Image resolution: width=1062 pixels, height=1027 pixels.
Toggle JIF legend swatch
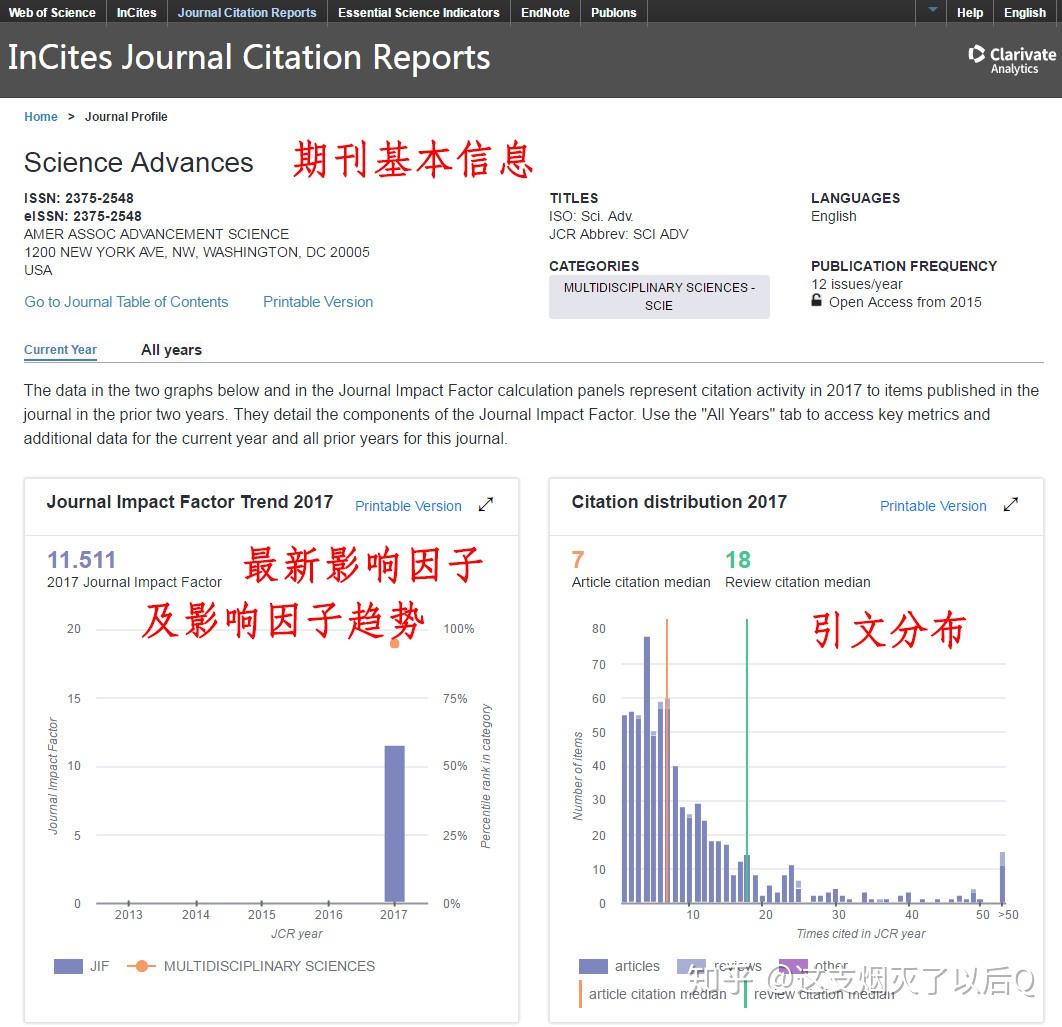click(68, 966)
